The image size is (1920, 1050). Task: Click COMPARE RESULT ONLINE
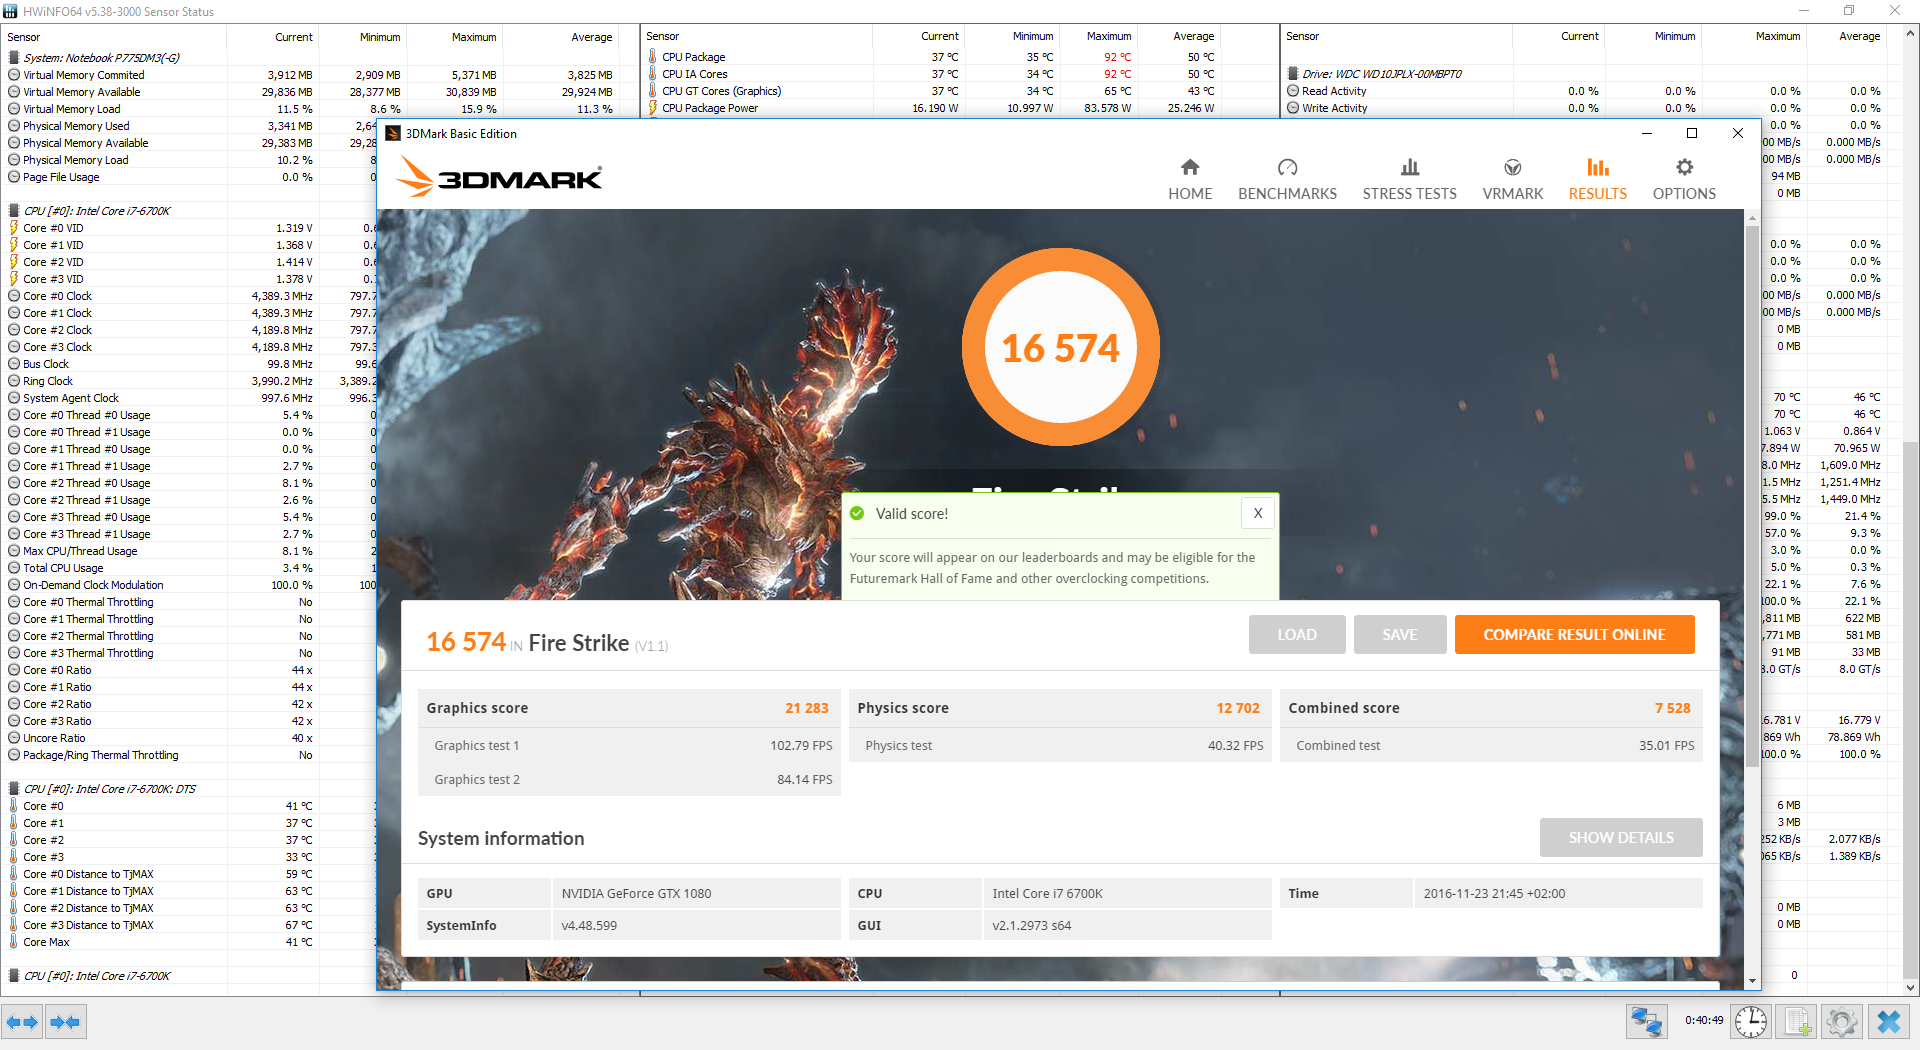[1574, 635]
